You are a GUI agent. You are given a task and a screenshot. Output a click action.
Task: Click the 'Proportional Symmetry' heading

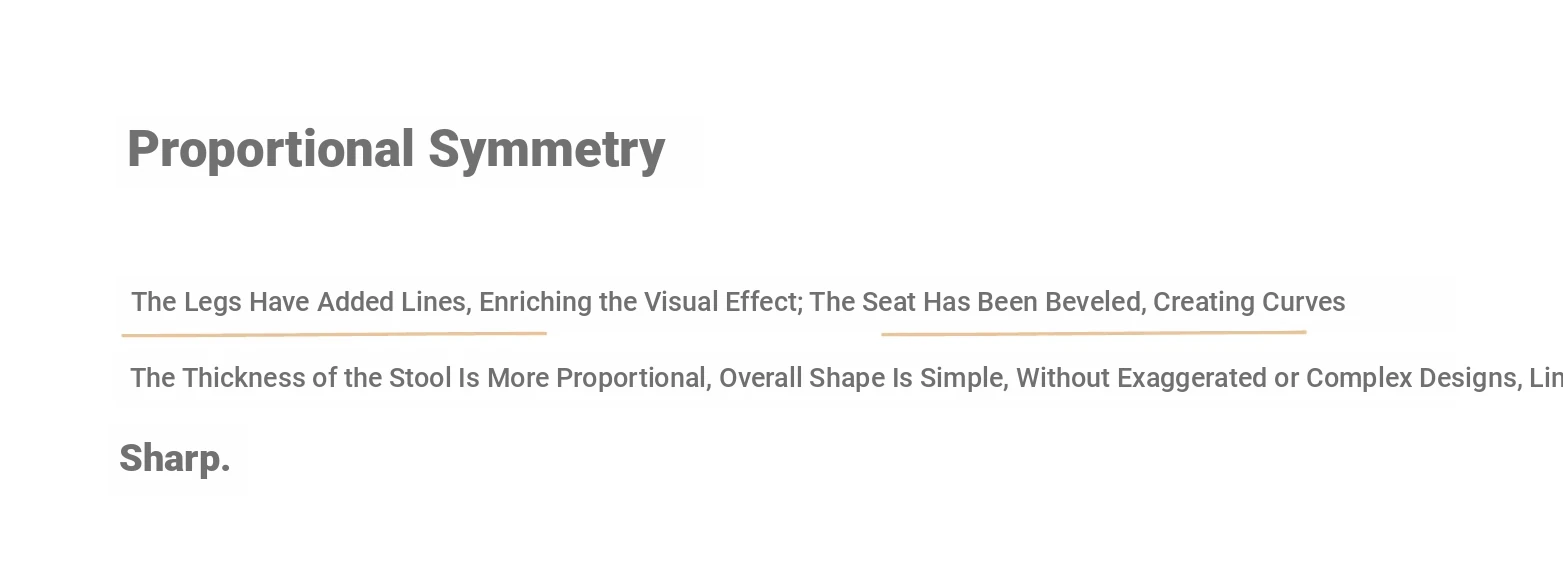point(396,151)
